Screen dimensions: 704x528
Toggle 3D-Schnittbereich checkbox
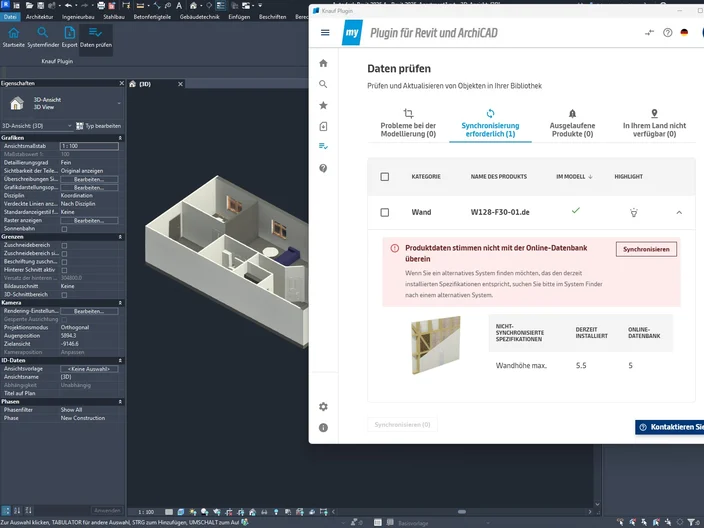click(64, 295)
